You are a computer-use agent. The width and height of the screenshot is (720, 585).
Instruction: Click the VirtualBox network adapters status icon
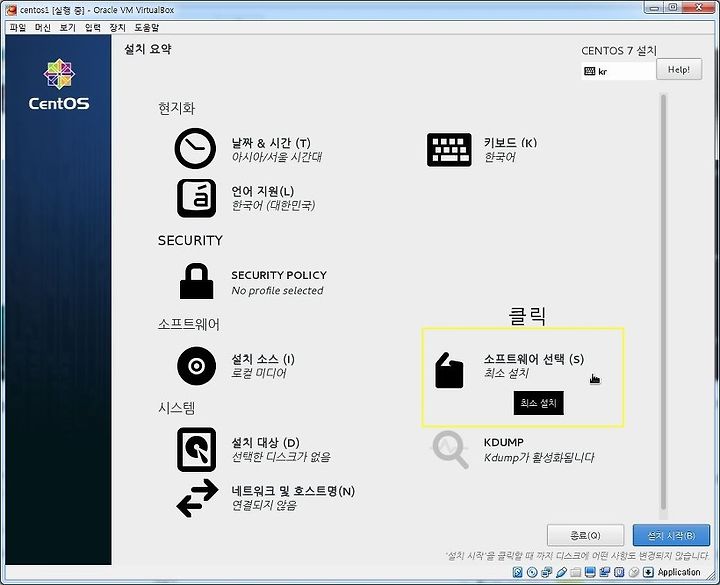click(x=546, y=572)
